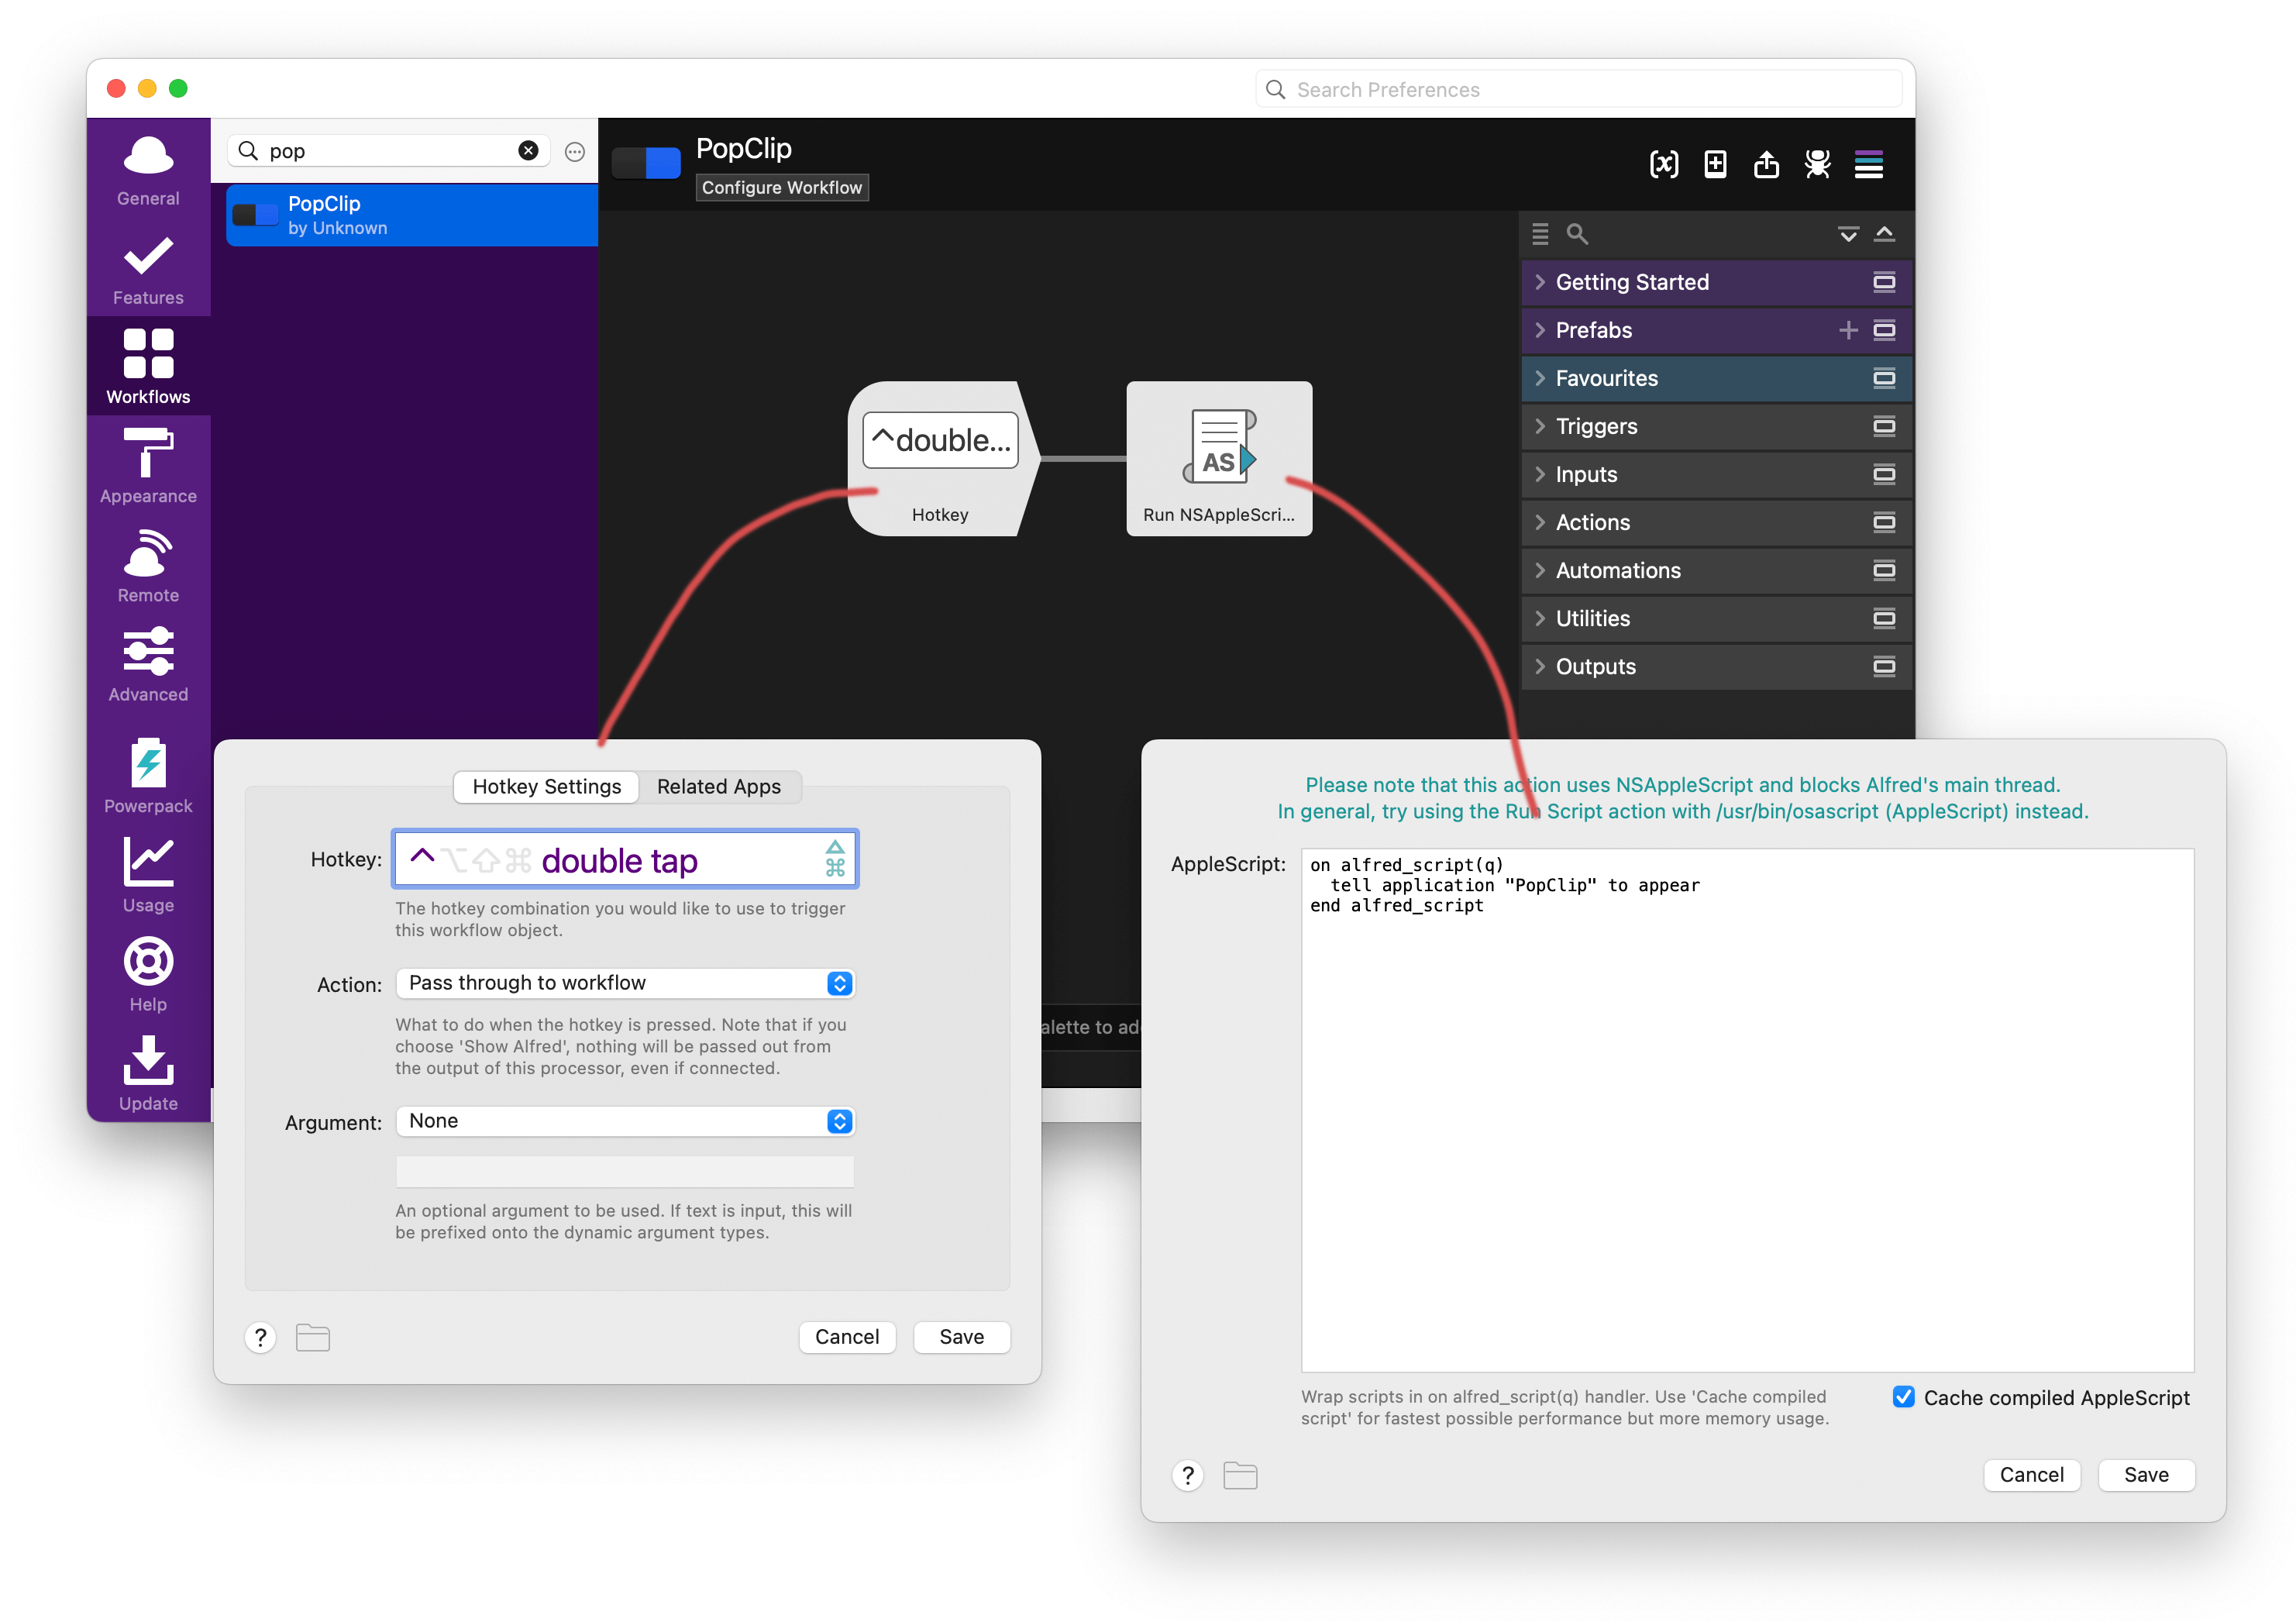Open folder icon in Hotkey dialog
The width and height of the screenshot is (2296, 1622).
coord(313,1337)
